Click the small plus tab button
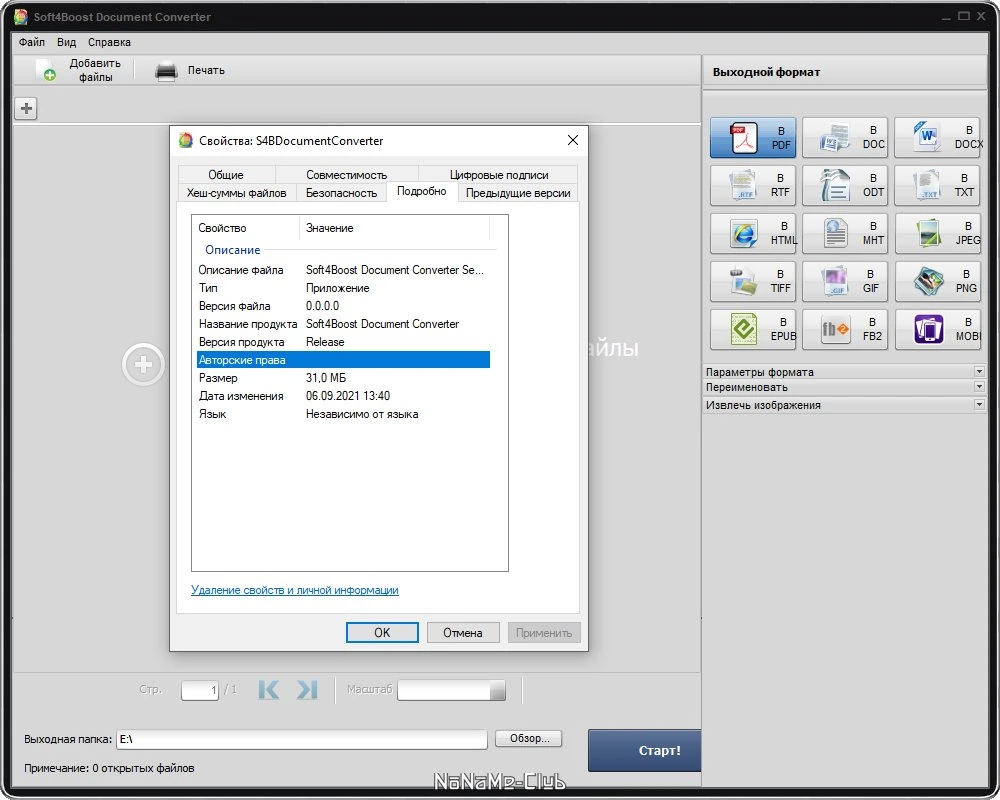Viewport: 1000px width, 800px height. tap(26, 108)
